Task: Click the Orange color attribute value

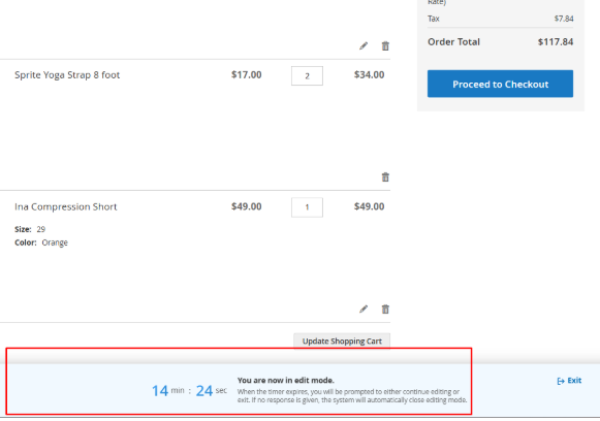Action: point(55,243)
